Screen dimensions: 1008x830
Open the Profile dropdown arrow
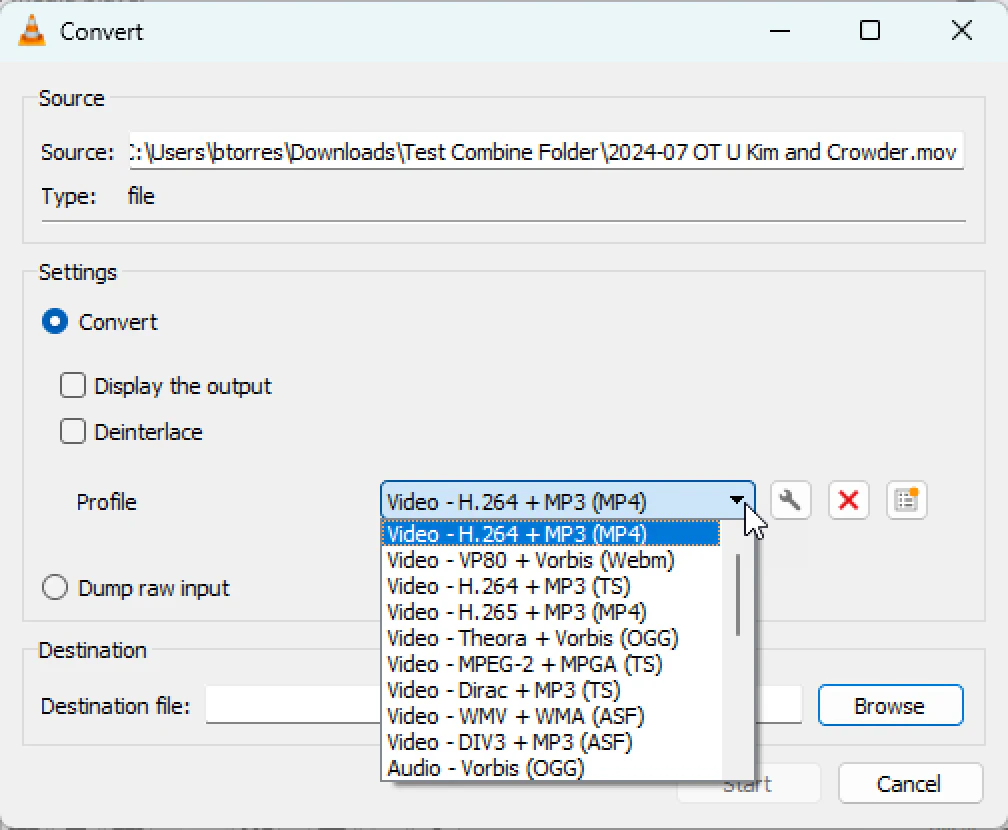(738, 500)
